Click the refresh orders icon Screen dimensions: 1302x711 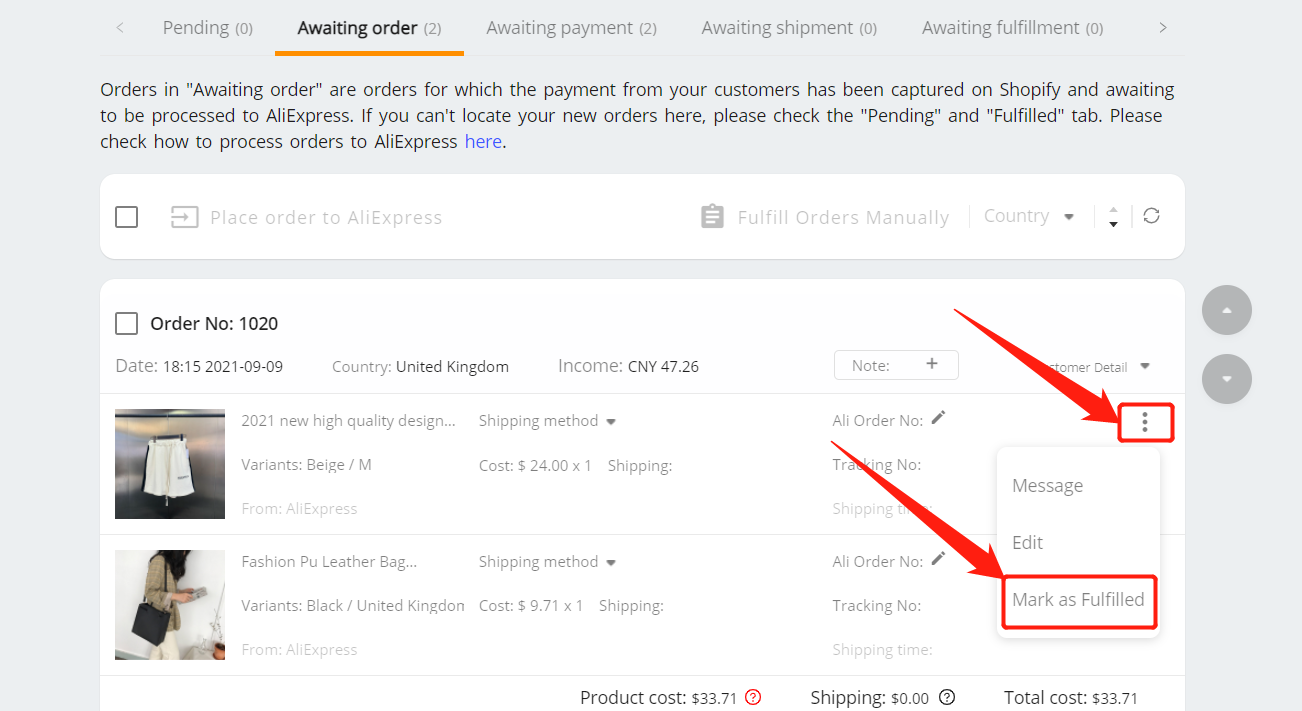pyautogui.click(x=1152, y=216)
